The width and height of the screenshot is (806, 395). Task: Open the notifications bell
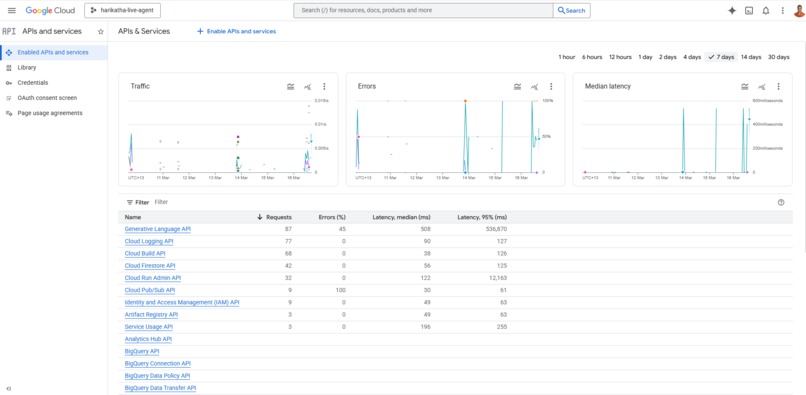(766, 10)
